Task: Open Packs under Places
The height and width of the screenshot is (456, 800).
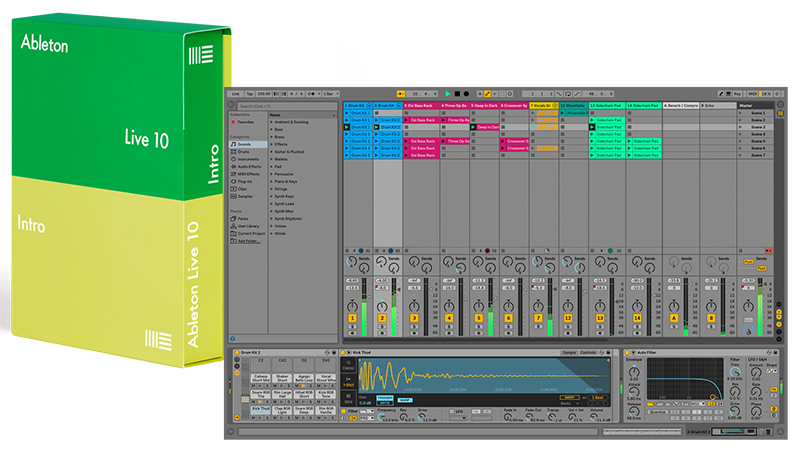Action: tap(247, 218)
